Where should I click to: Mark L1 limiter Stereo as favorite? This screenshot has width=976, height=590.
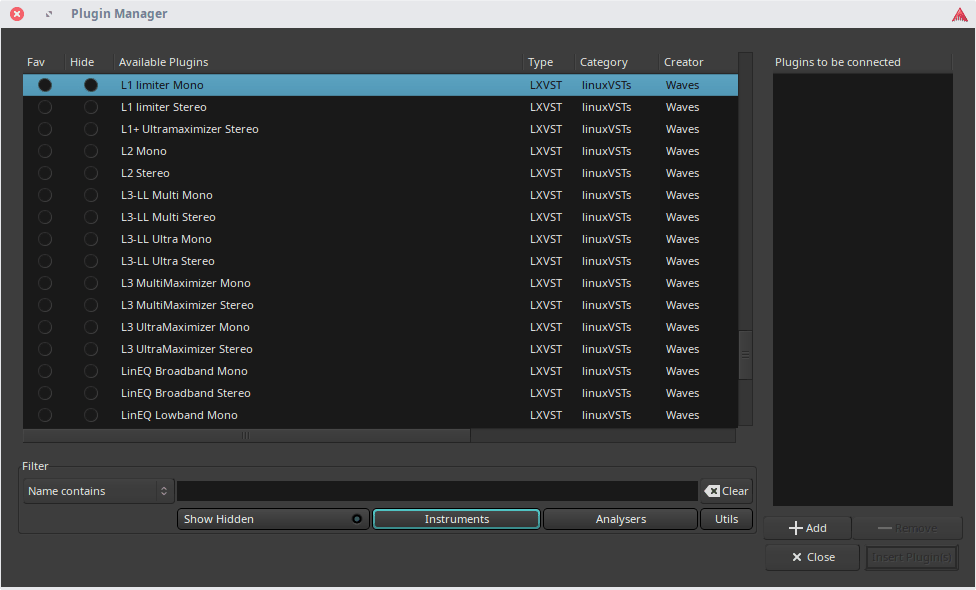pyautogui.click(x=45, y=107)
